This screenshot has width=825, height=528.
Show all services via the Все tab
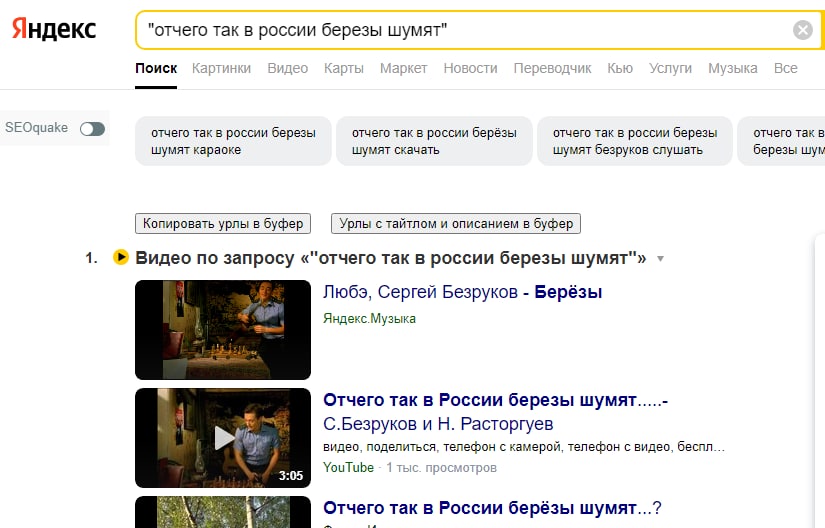(x=786, y=68)
